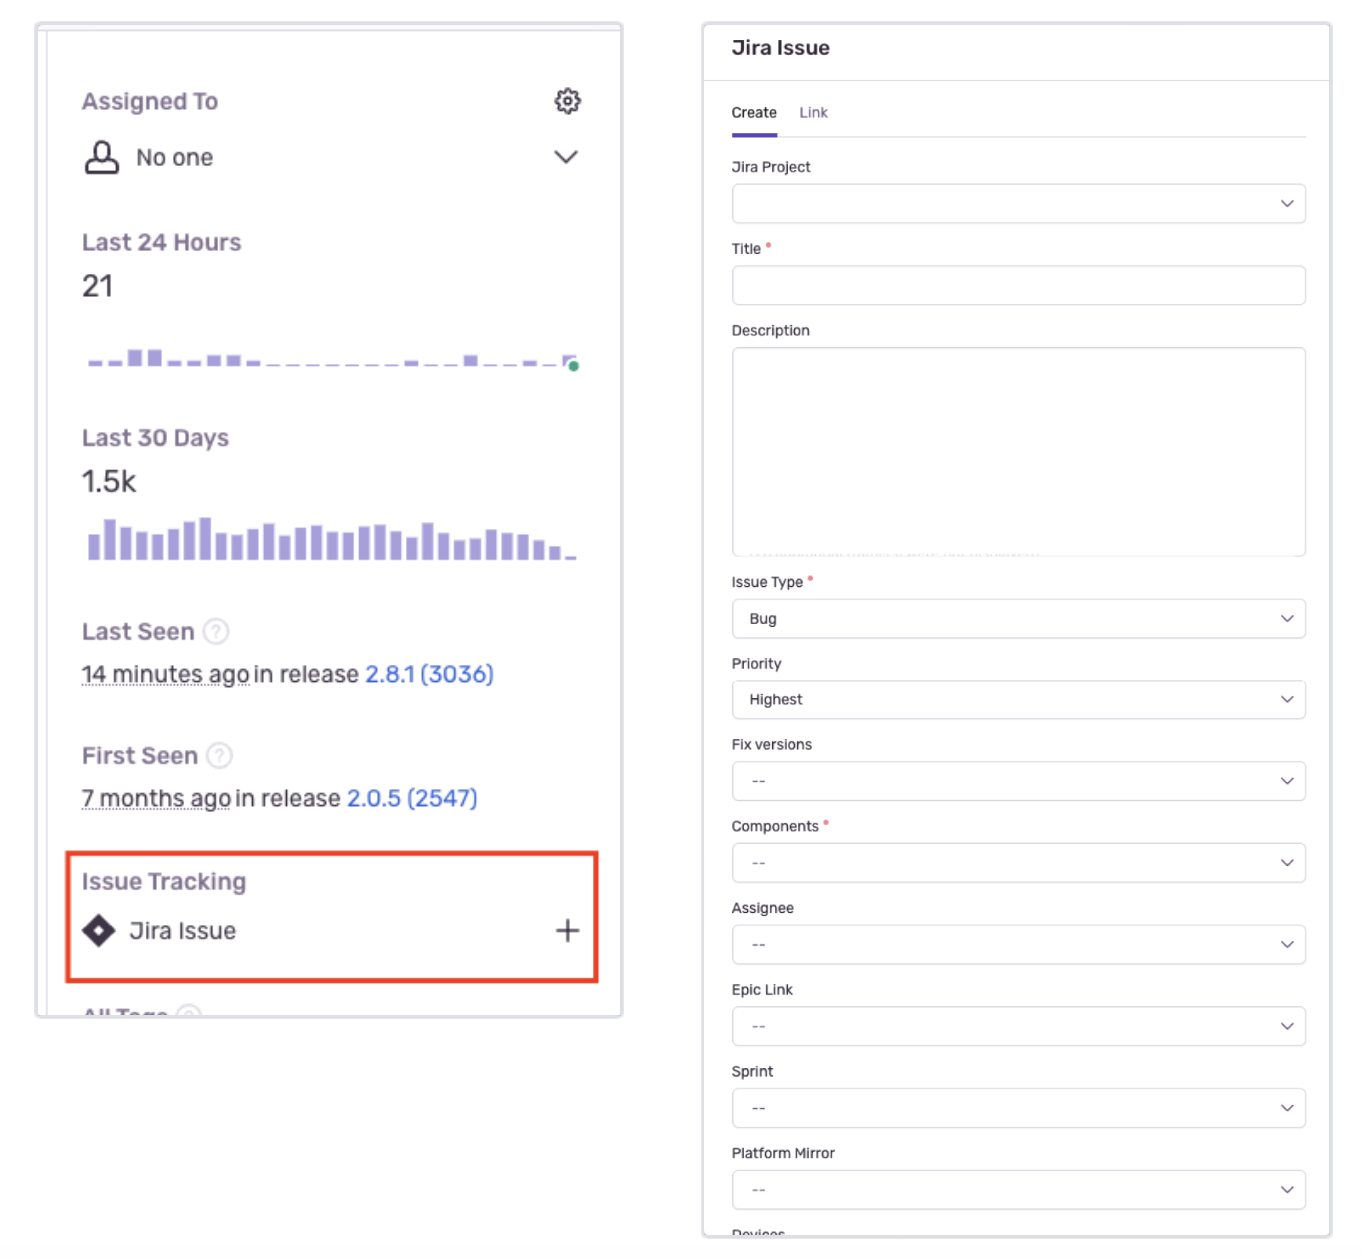Expand the Epic Link dropdown
This screenshot has height=1258, width=1362.
click(1018, 1027)
